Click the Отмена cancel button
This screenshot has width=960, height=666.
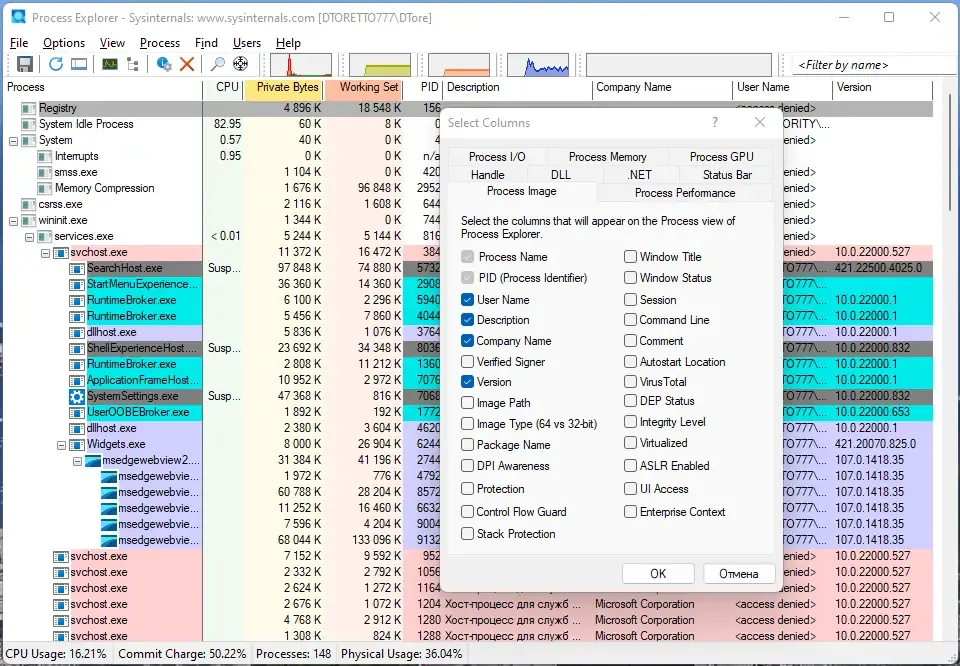coord(739,574)
